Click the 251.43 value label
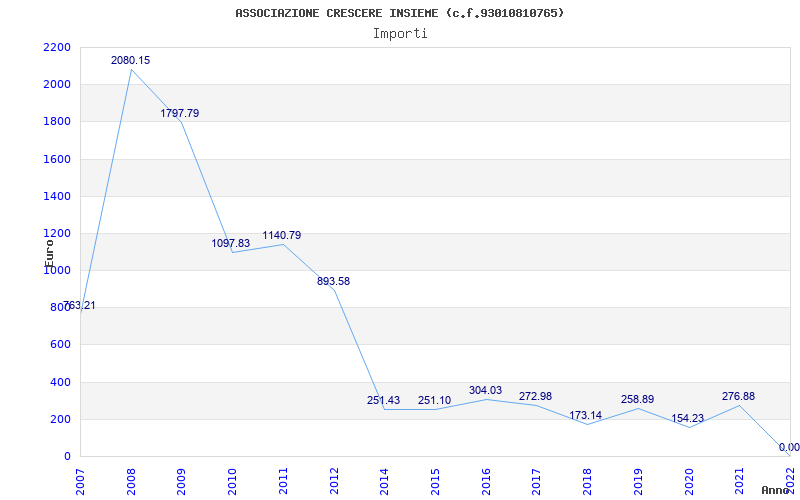Screen dimensions: 800x500 [383, 400]
